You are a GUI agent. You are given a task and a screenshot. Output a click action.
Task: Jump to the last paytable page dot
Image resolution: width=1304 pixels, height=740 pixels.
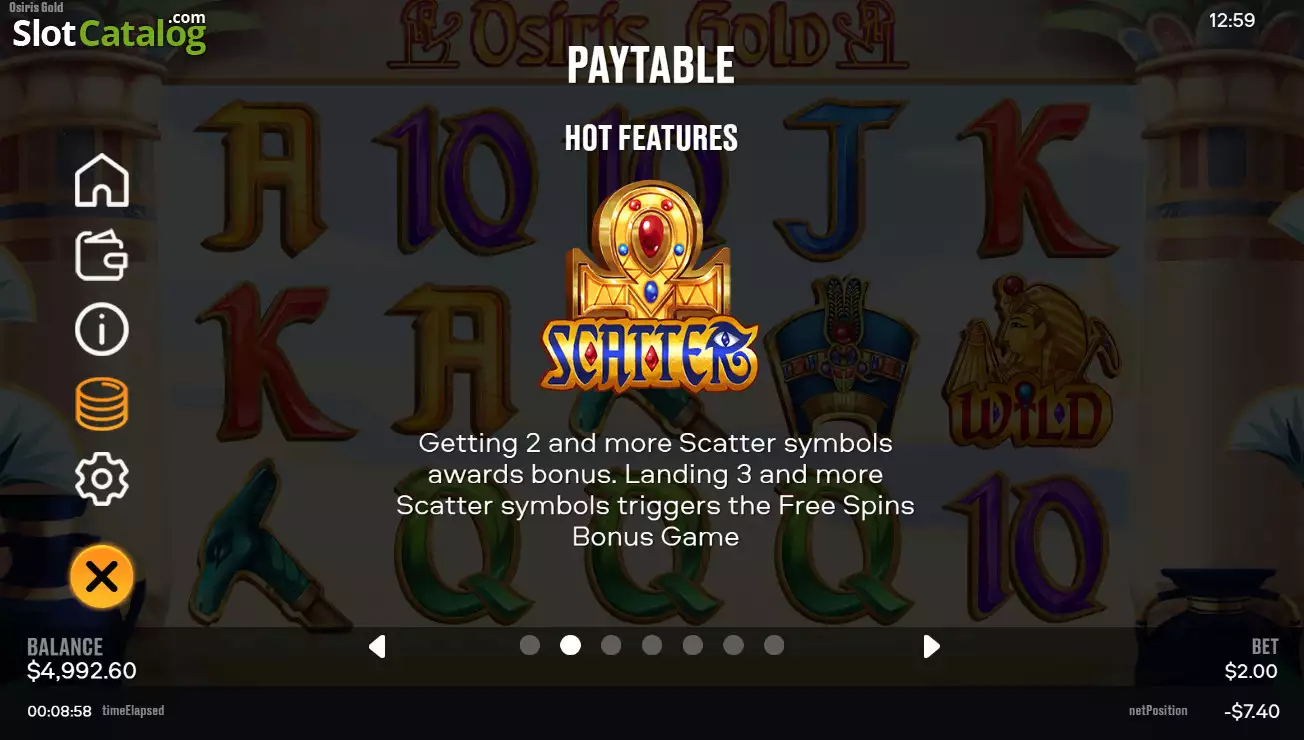pyautogui.click(x=774, y=645)
